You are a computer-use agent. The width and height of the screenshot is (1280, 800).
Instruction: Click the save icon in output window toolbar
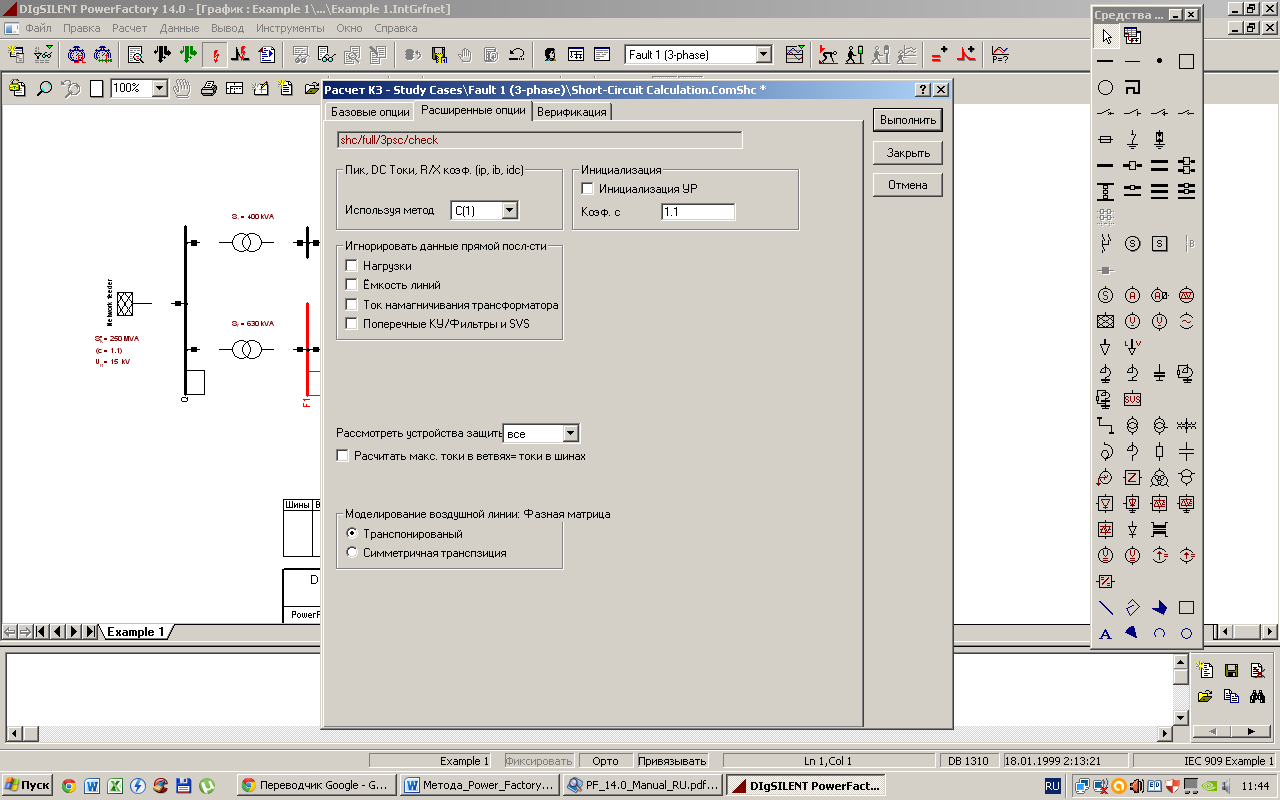click(1232, 670)
